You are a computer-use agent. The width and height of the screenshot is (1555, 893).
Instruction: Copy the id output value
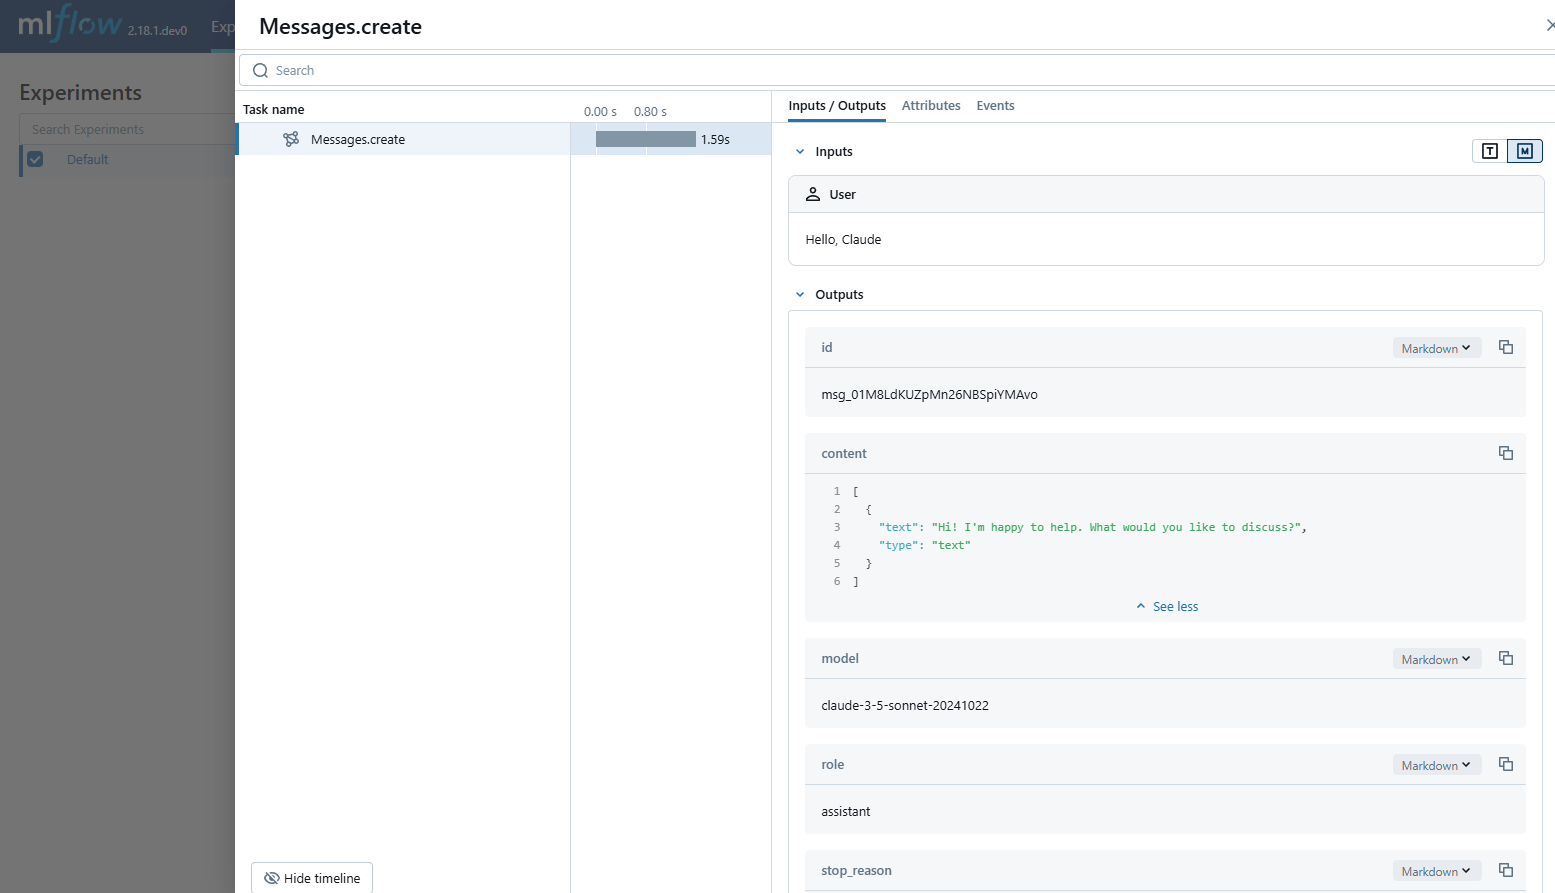1506,347
